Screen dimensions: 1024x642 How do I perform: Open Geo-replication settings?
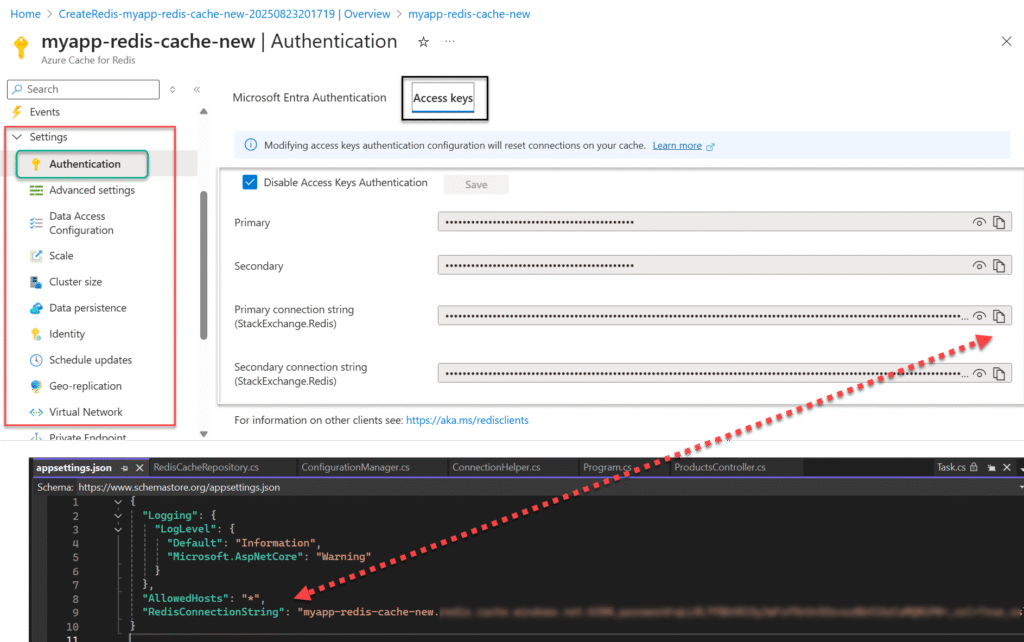pyautogui.click(x=85, y=386)
